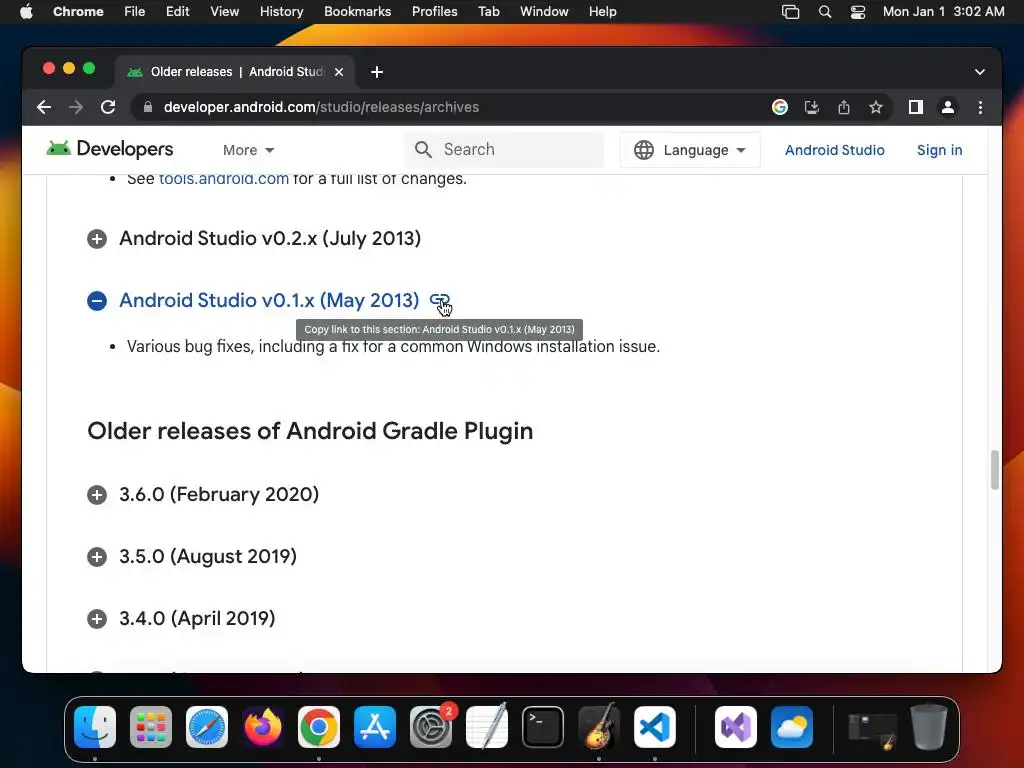Open the Chrome menu in menu bar
This screenshot has width=1024, height=768.
click(x=78, y=12)
